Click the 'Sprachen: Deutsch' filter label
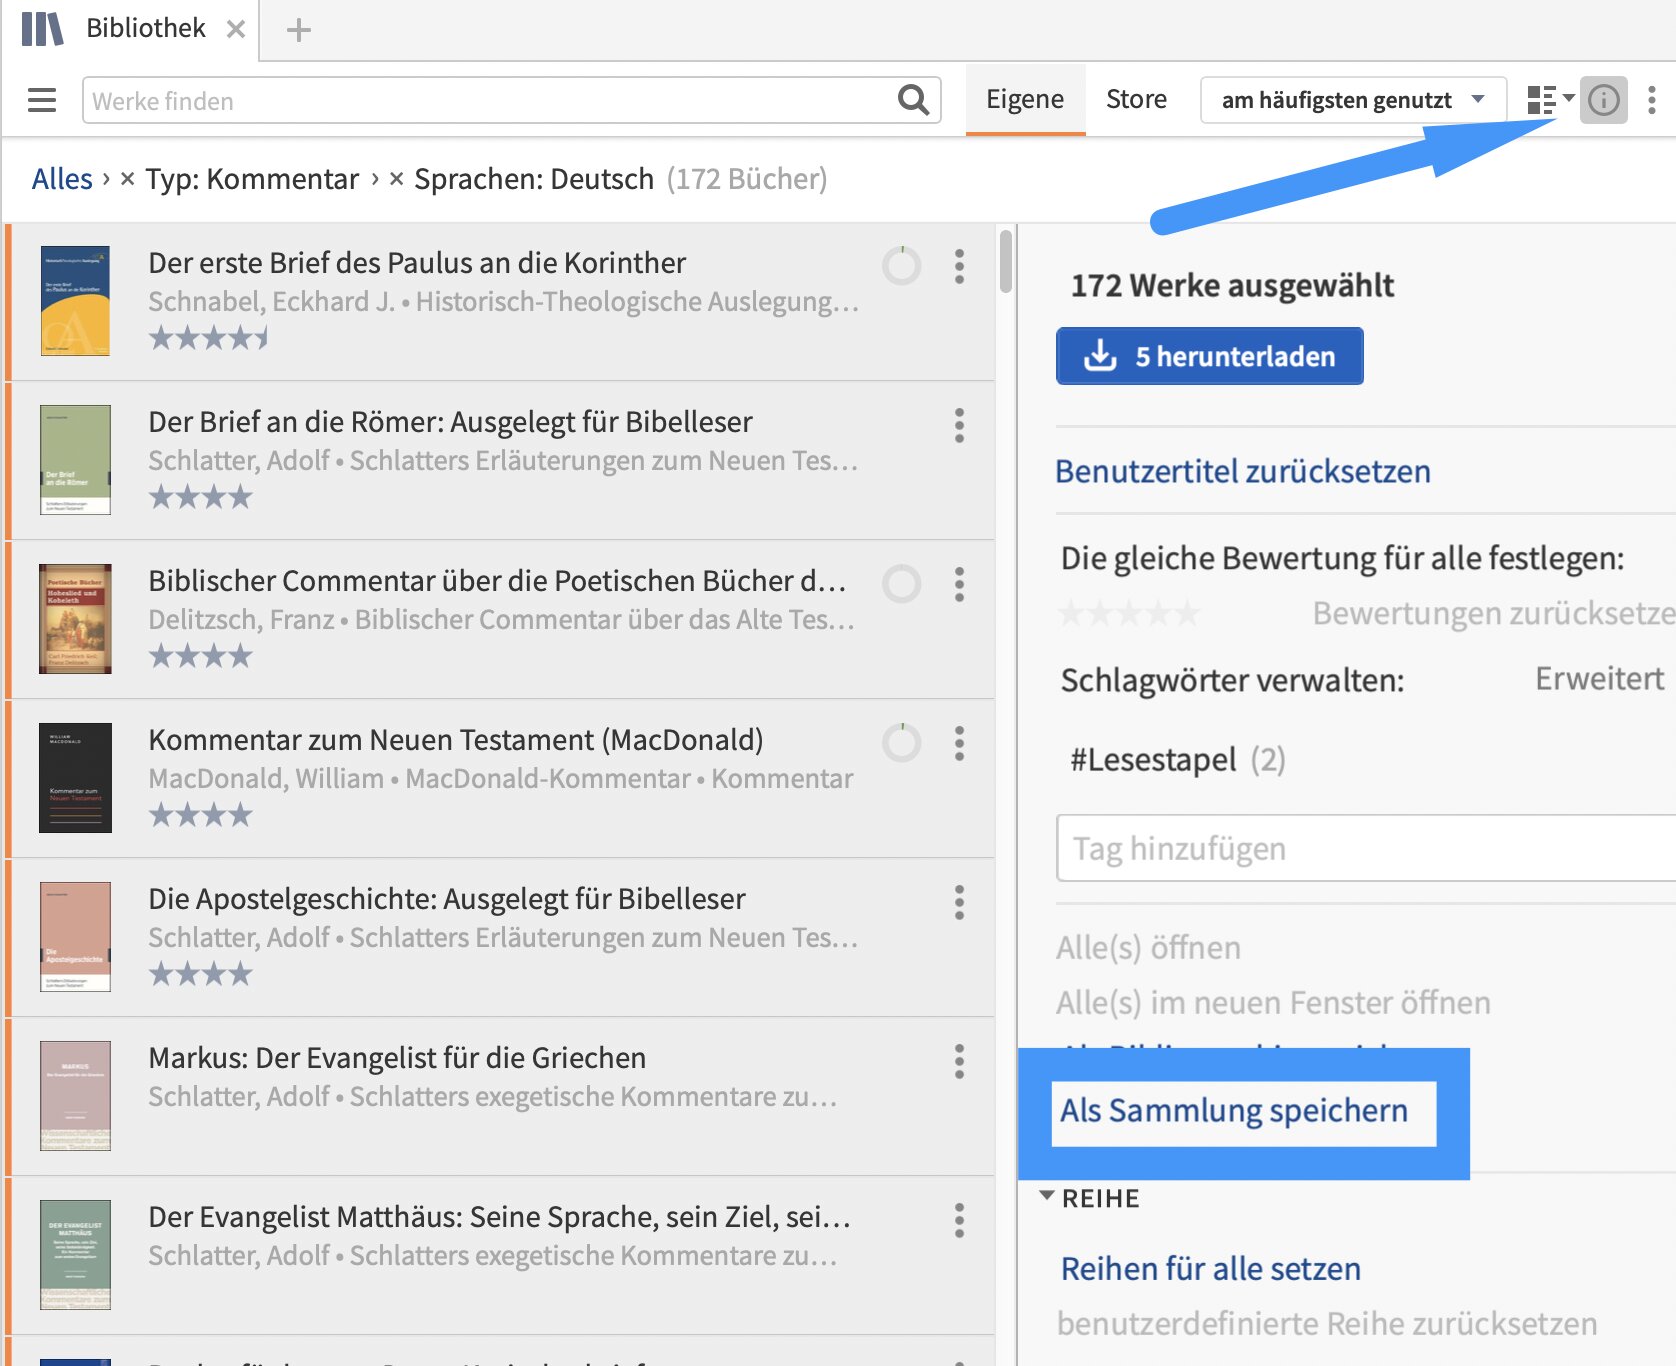1676x1366 pixels. pos(534,179)
